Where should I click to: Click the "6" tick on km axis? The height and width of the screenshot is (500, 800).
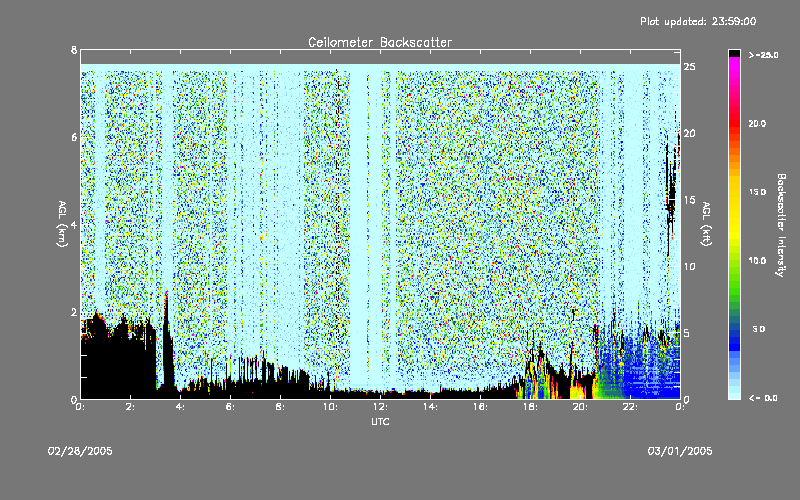[74, 137]
